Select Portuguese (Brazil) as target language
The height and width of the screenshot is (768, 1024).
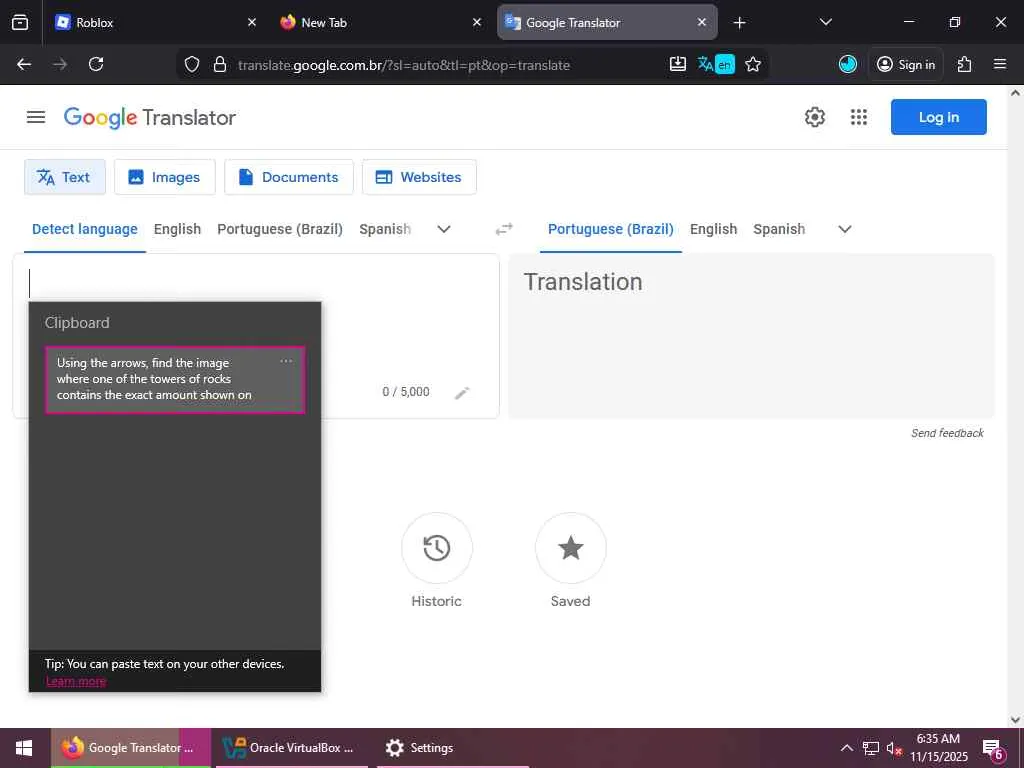[611, 229]
